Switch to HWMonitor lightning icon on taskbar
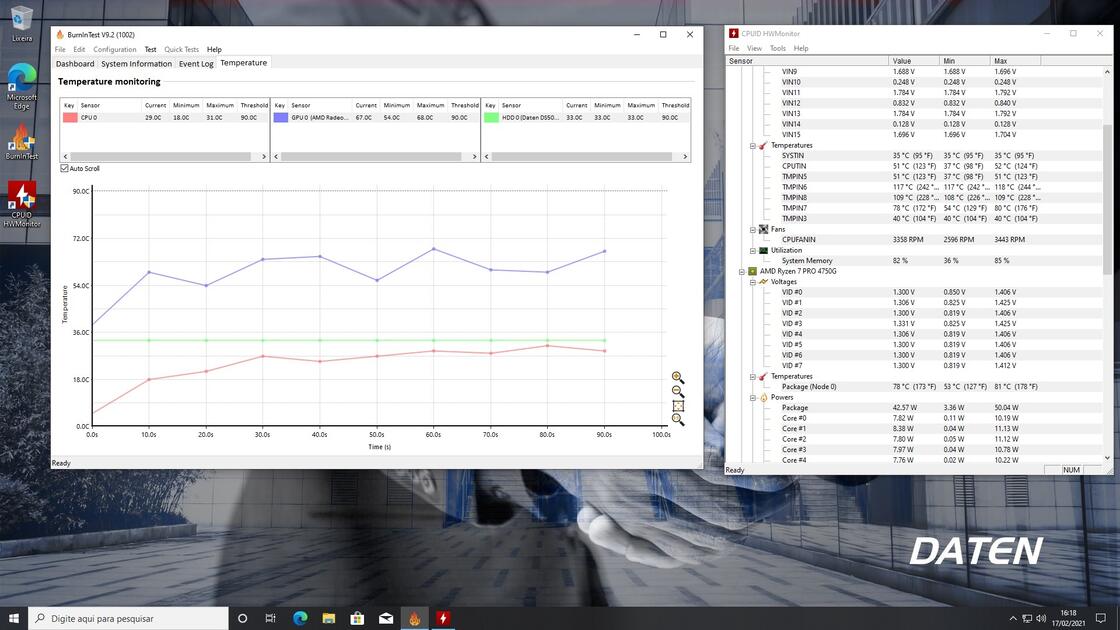This screenshot has width=1120, height=630. pyautogui.click(x=443, y=618)
